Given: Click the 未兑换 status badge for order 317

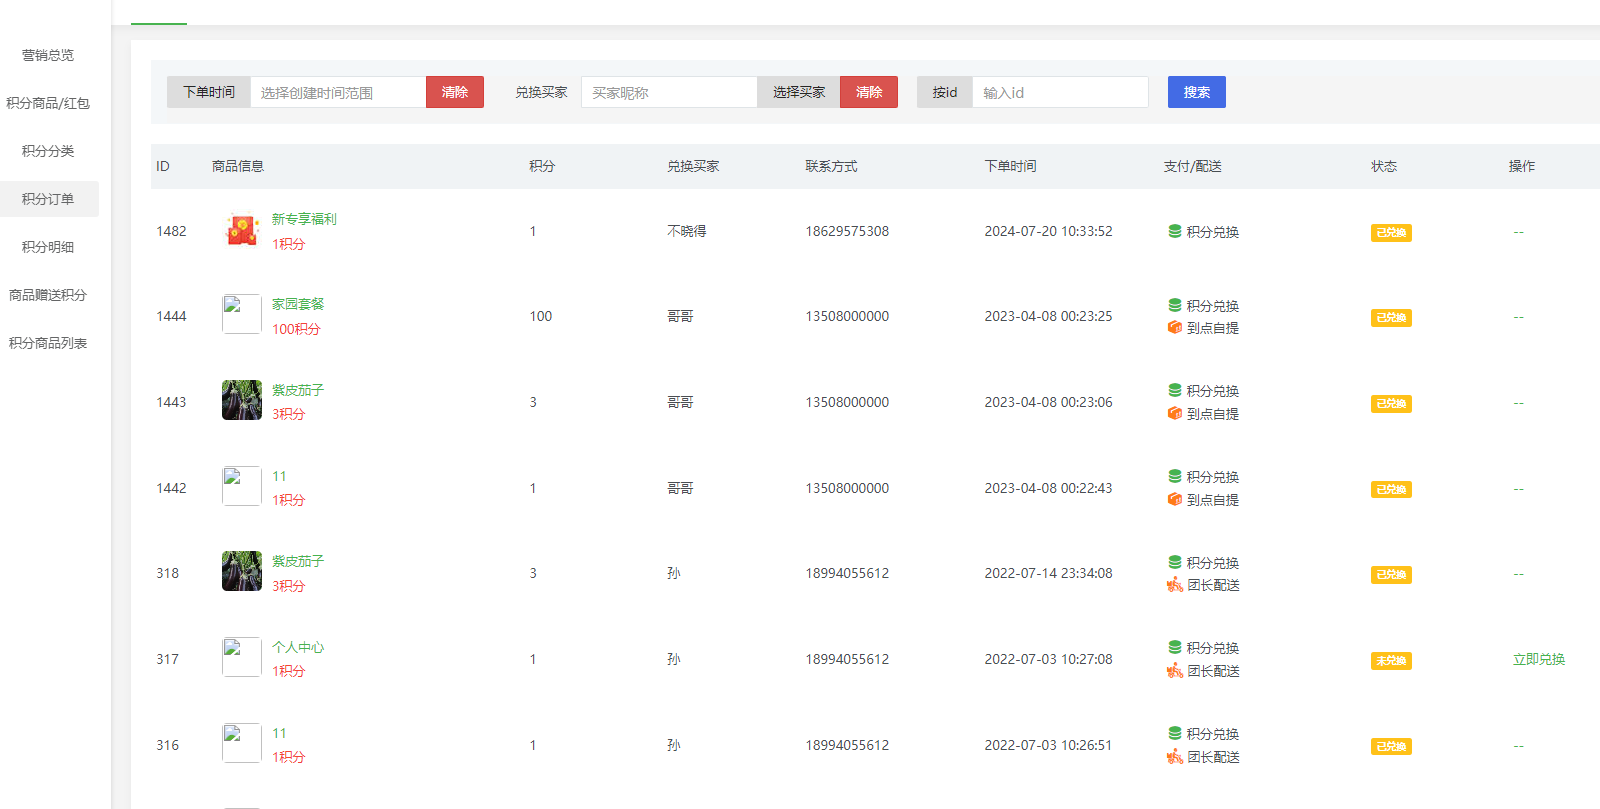Looking at the screenshot, I should point(1390,661).
